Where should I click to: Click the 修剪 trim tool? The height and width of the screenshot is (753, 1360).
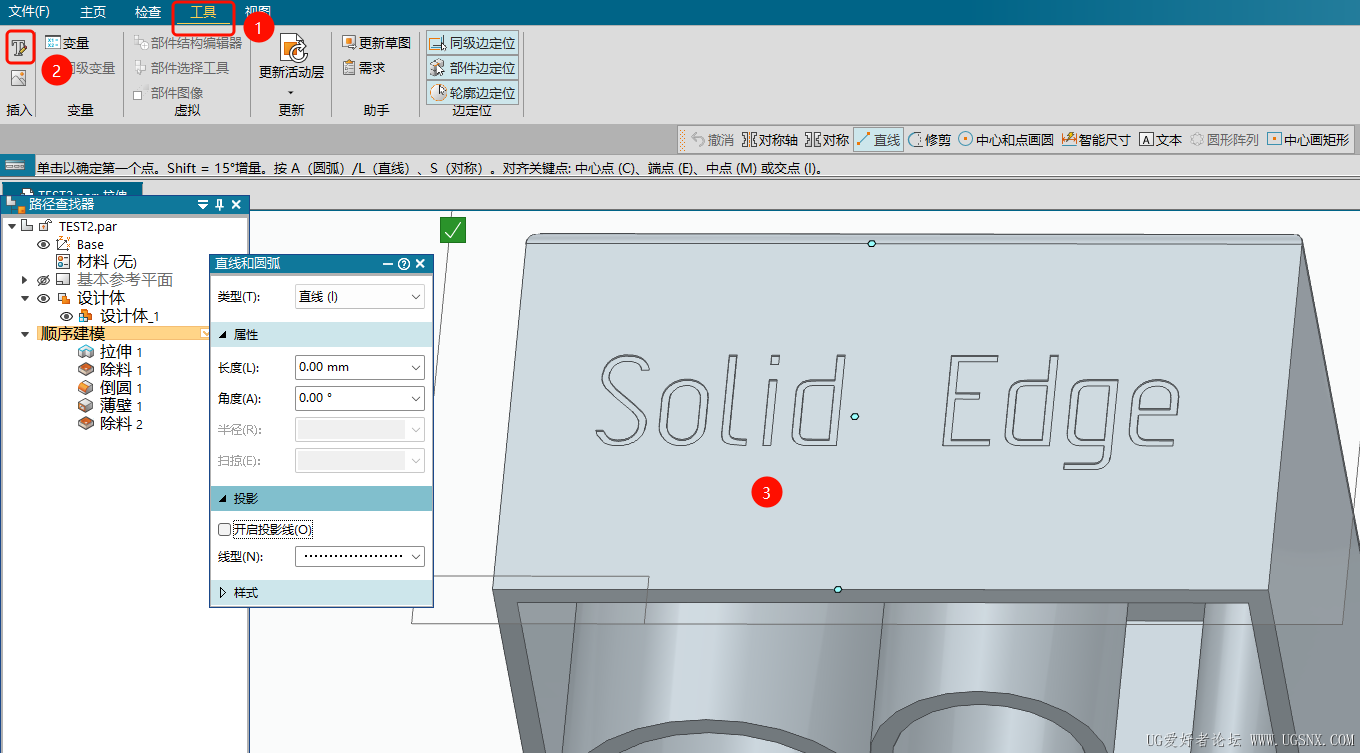929,140
